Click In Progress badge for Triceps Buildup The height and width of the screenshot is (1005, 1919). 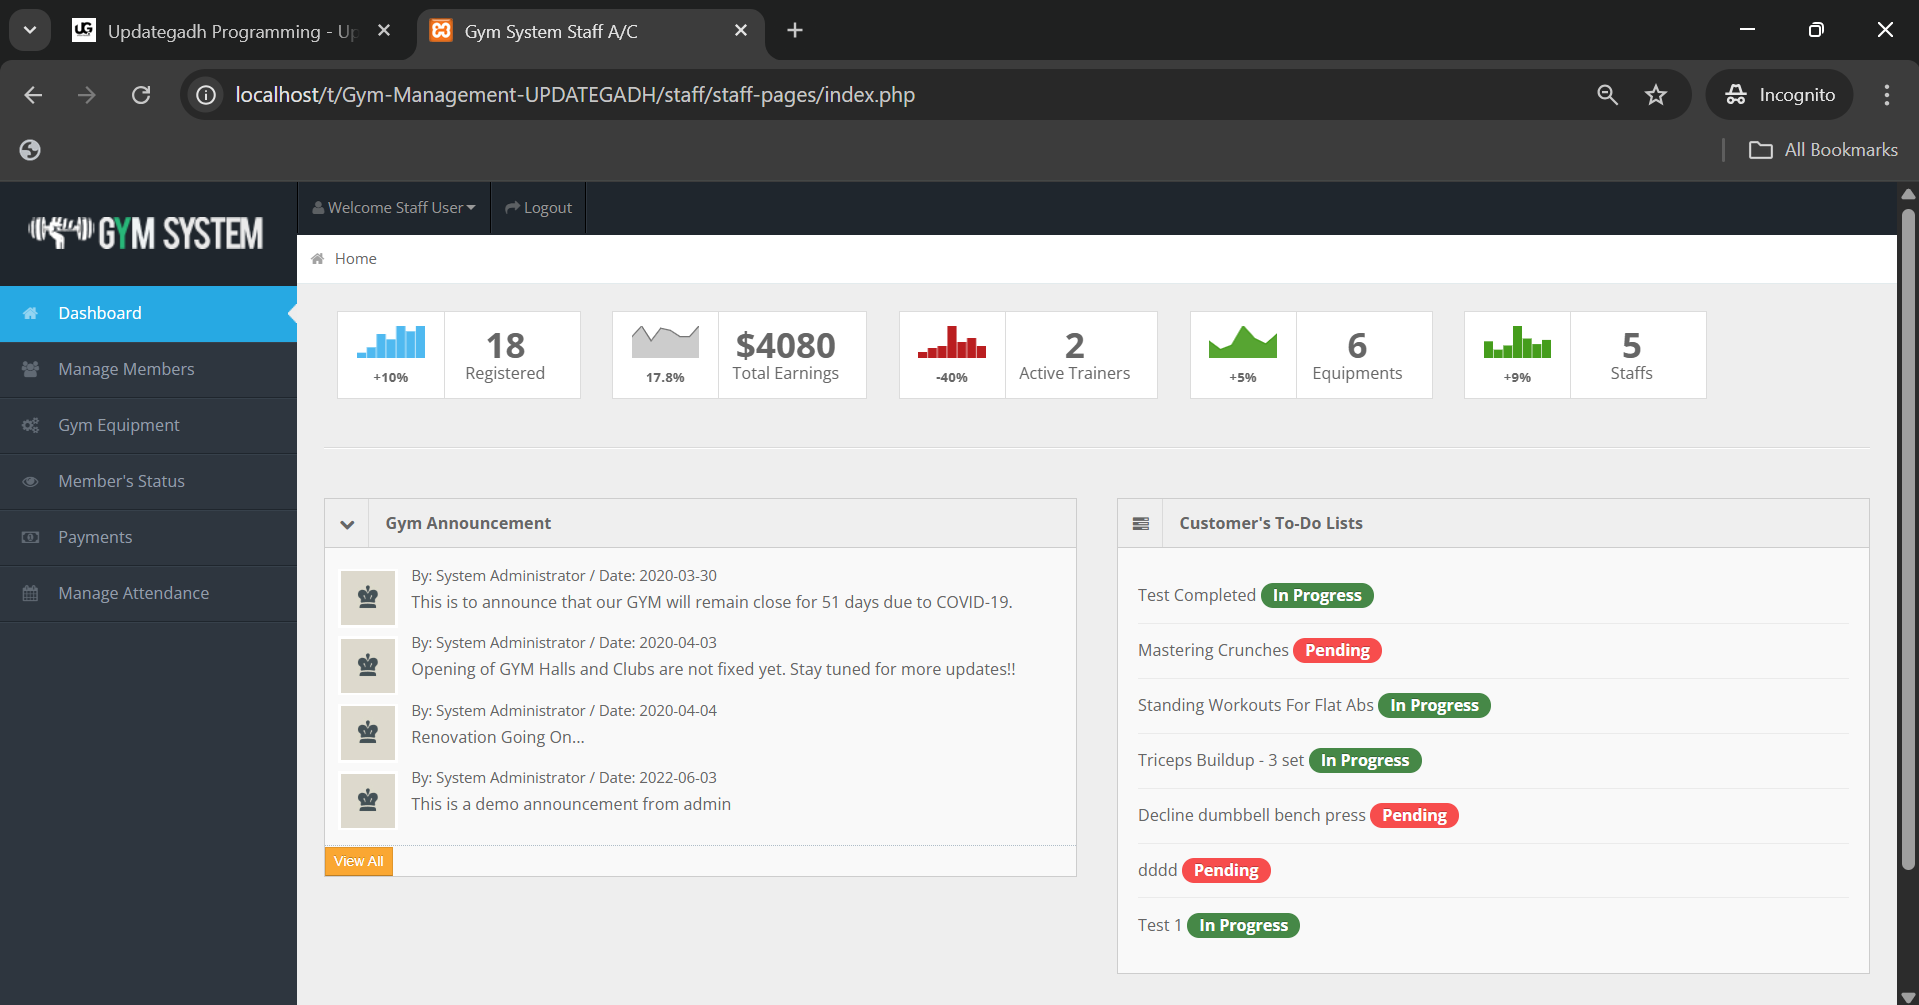(x=1365, y=760)
